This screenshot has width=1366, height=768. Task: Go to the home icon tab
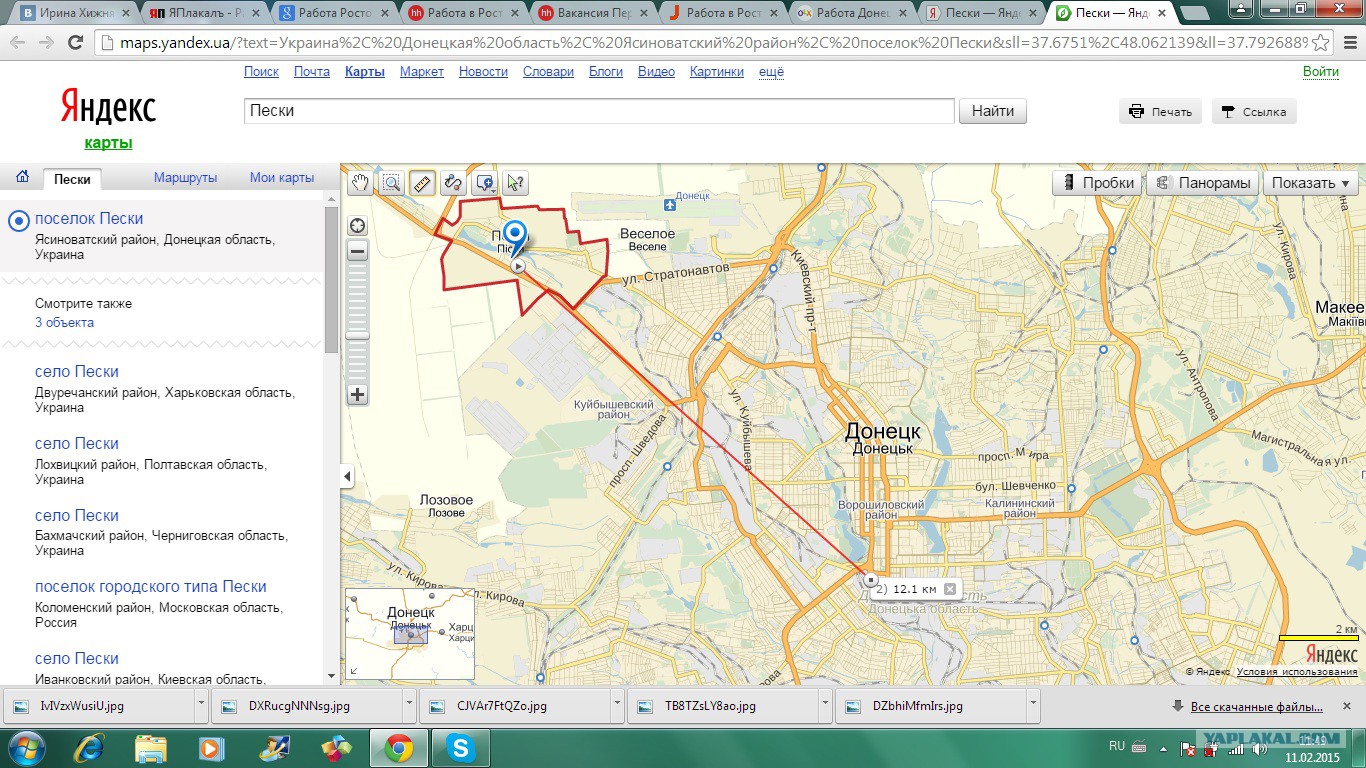[x=21, y=177]
